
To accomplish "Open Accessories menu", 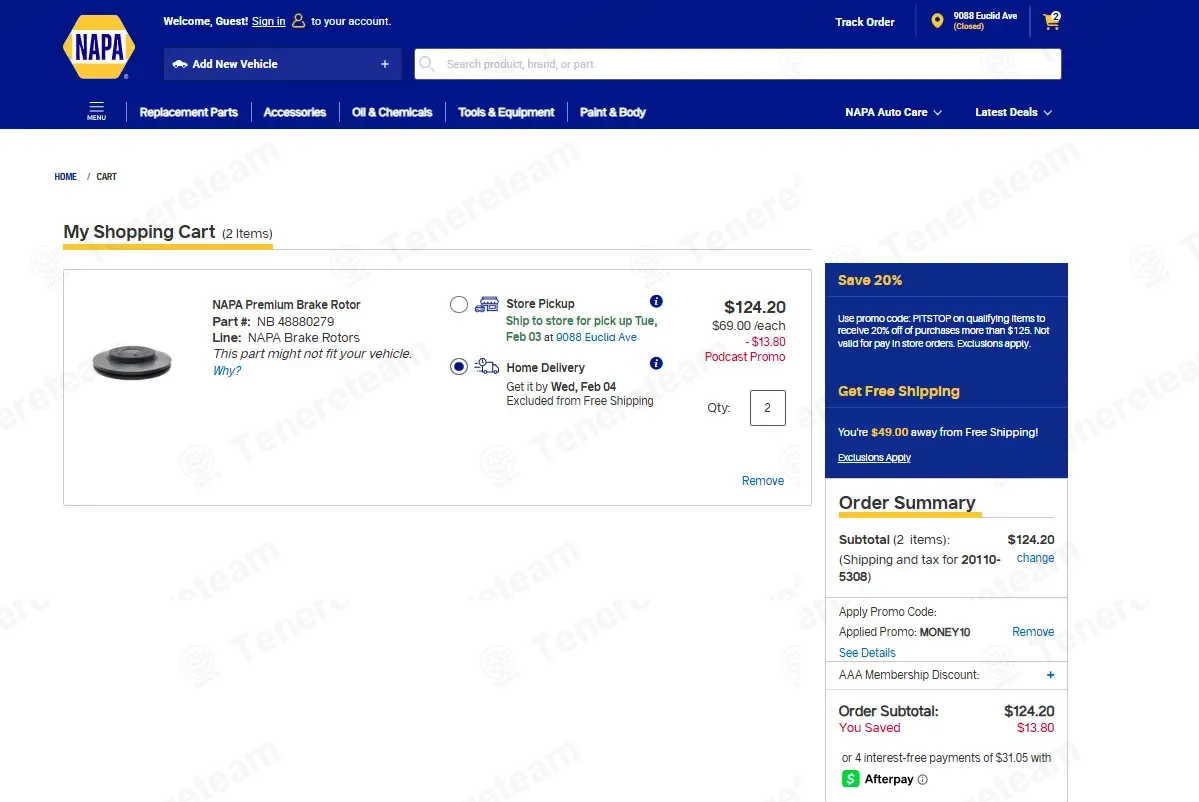I will [x=294, y=112].
